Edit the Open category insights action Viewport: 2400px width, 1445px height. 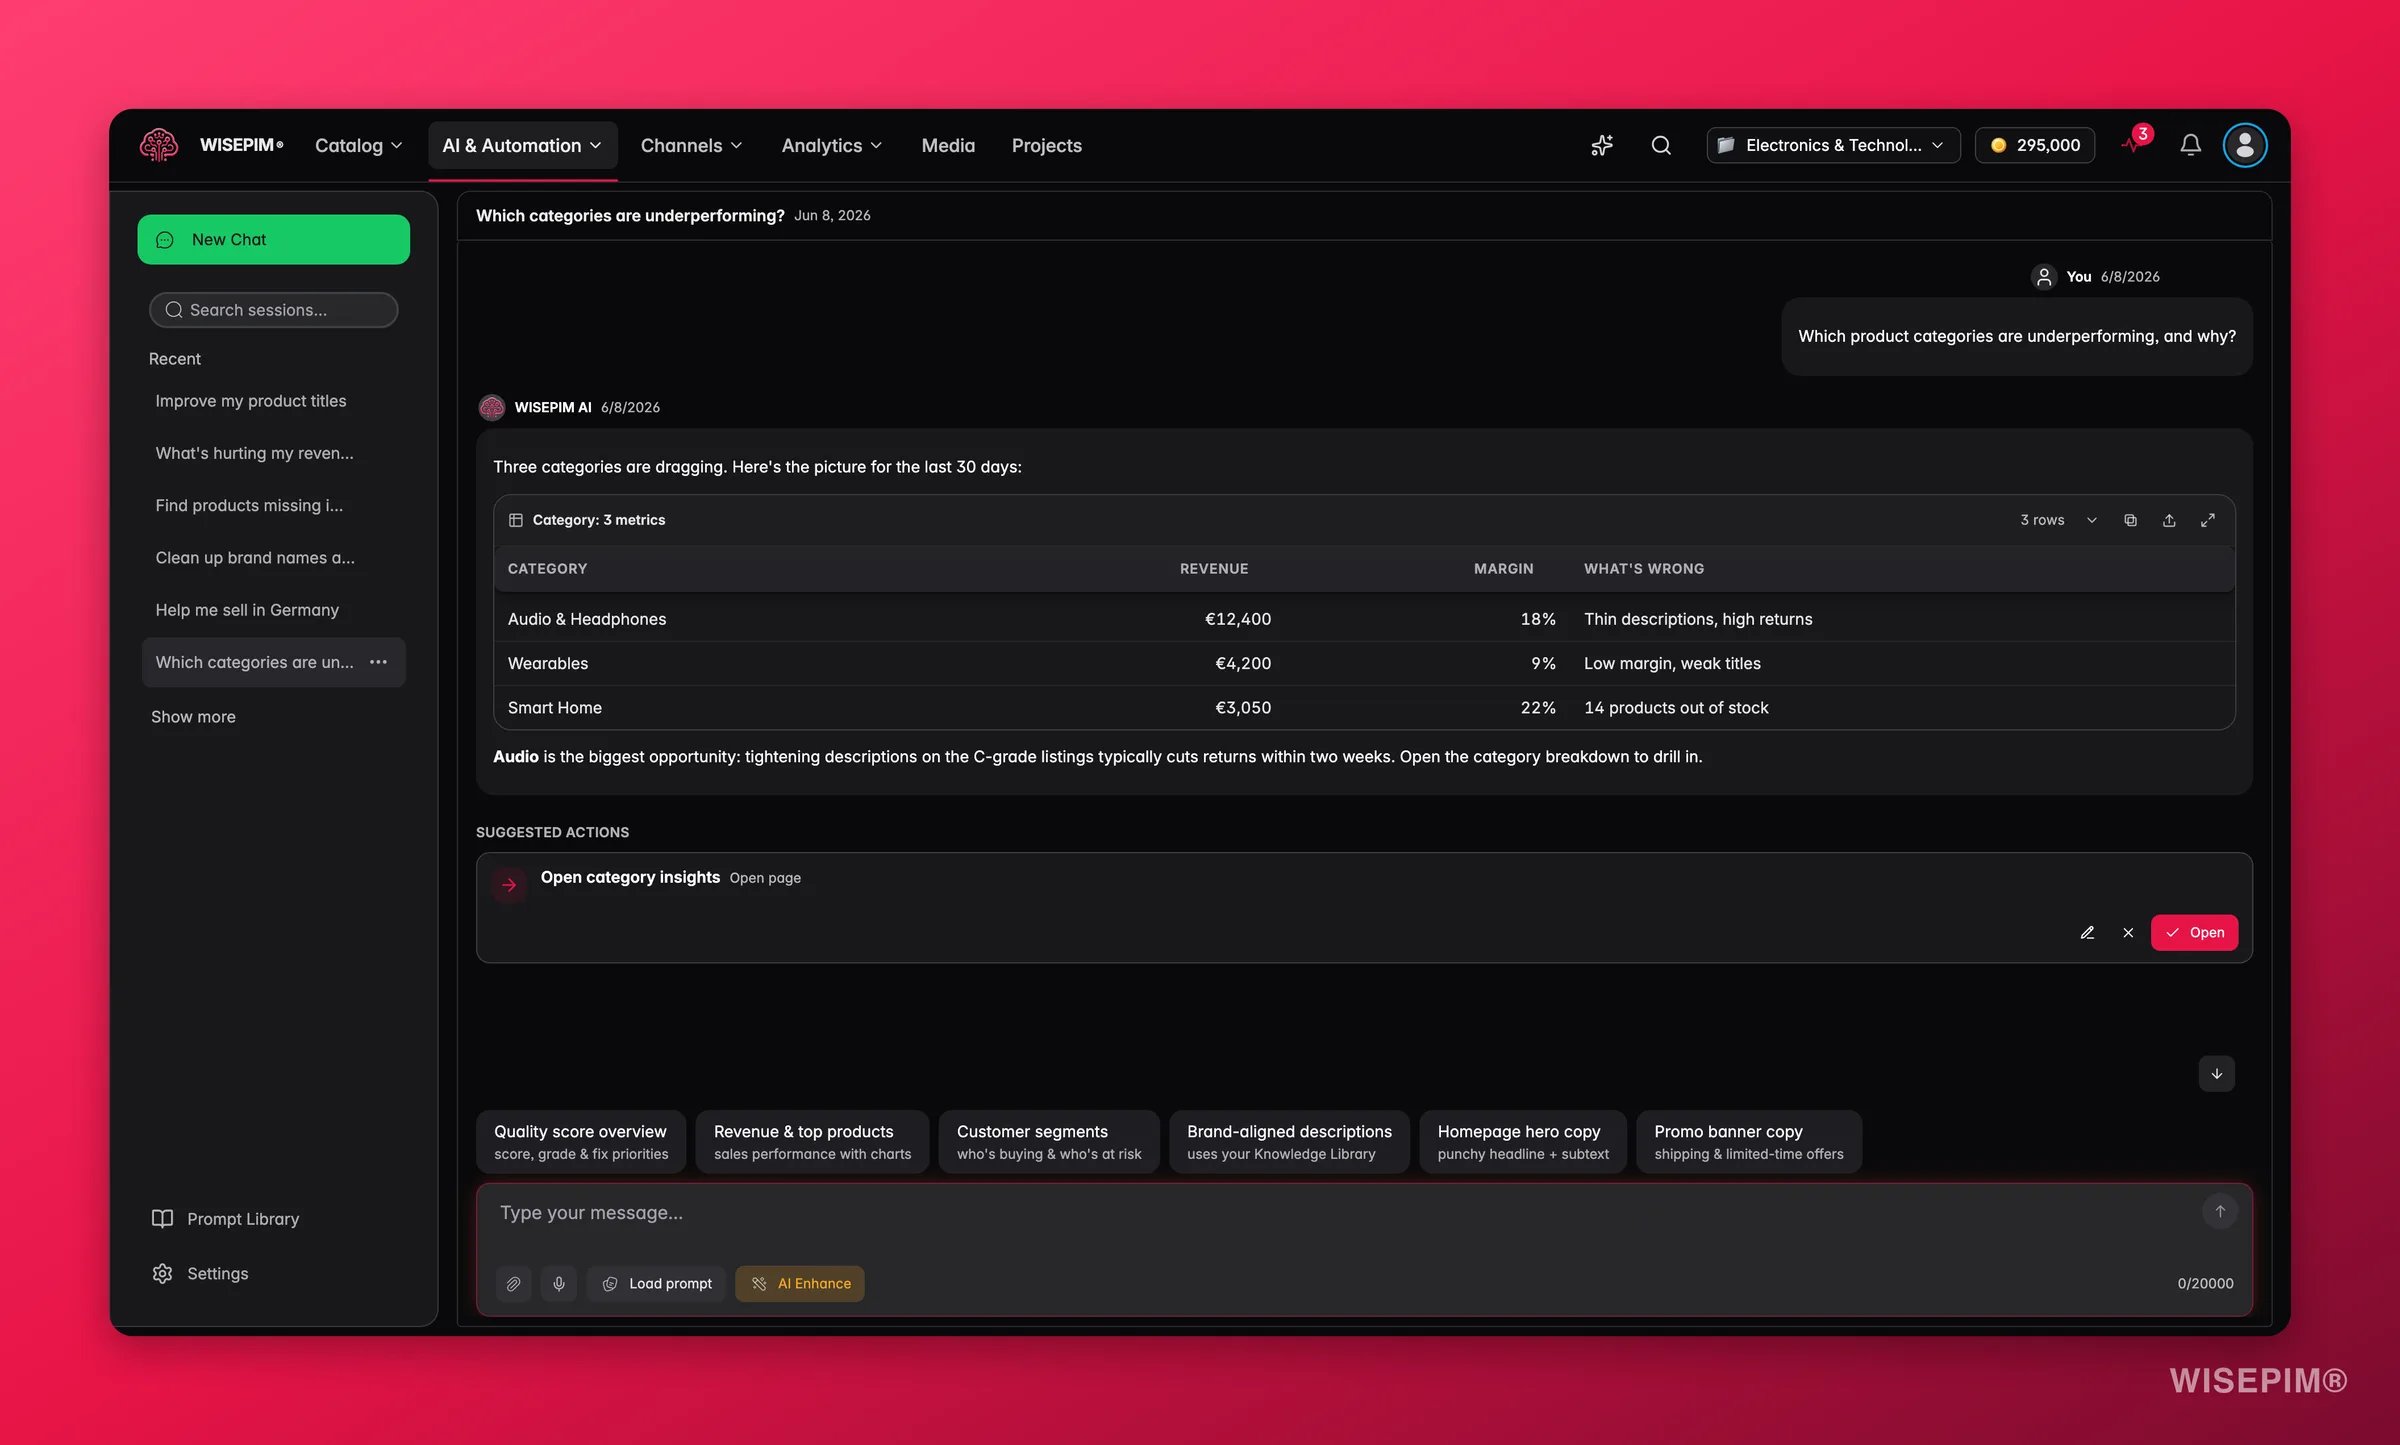tap(2087, 932)
